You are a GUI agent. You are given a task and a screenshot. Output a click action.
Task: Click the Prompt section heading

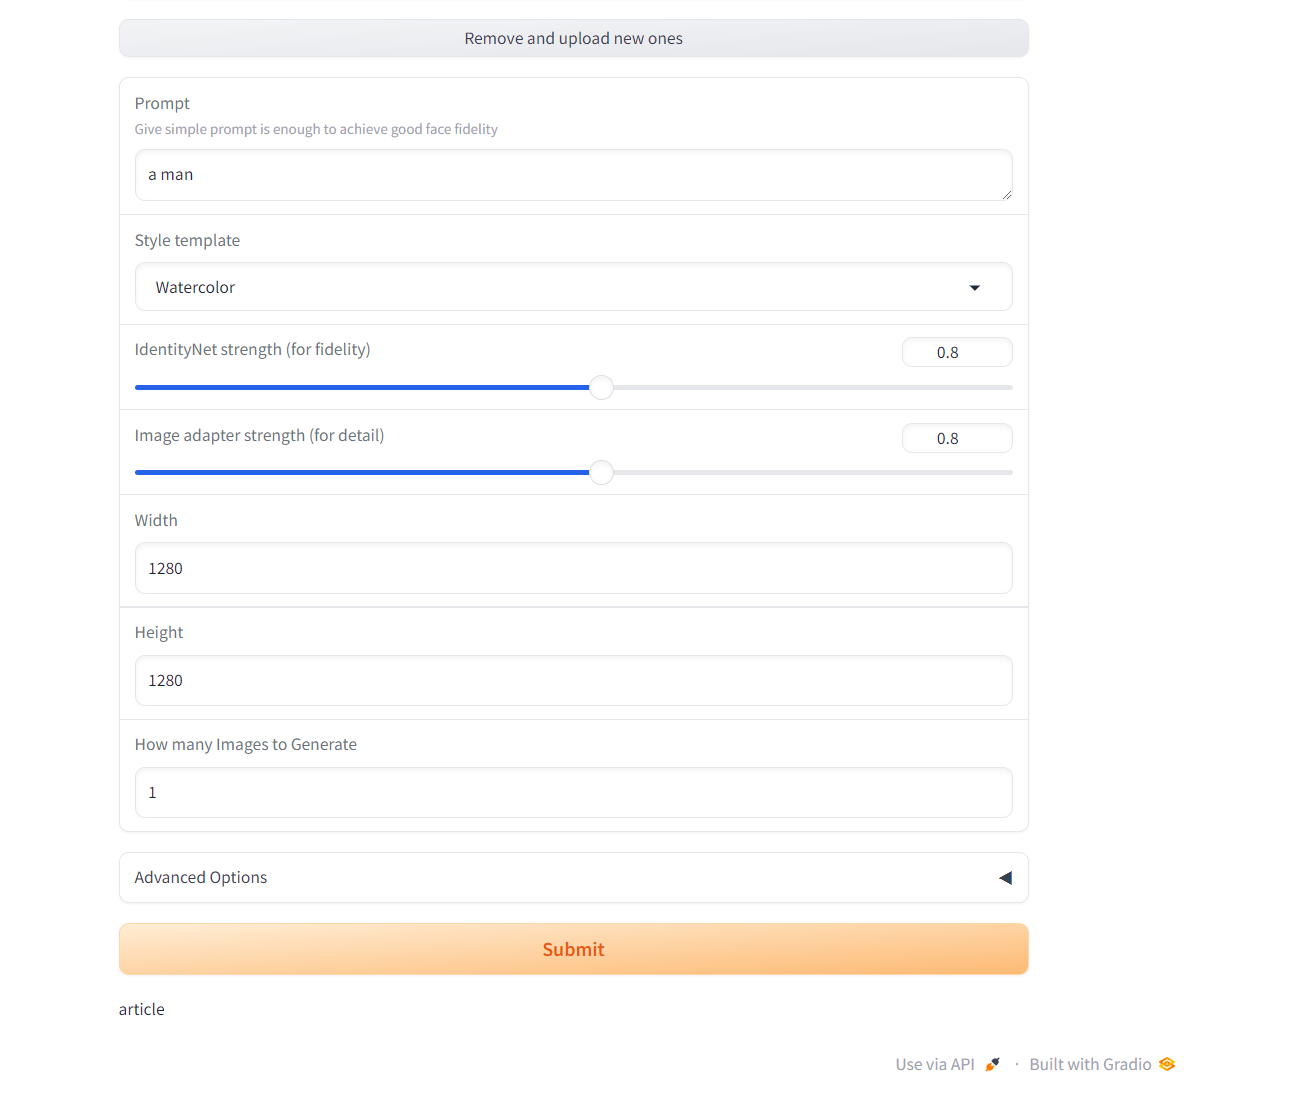(162, 103)
